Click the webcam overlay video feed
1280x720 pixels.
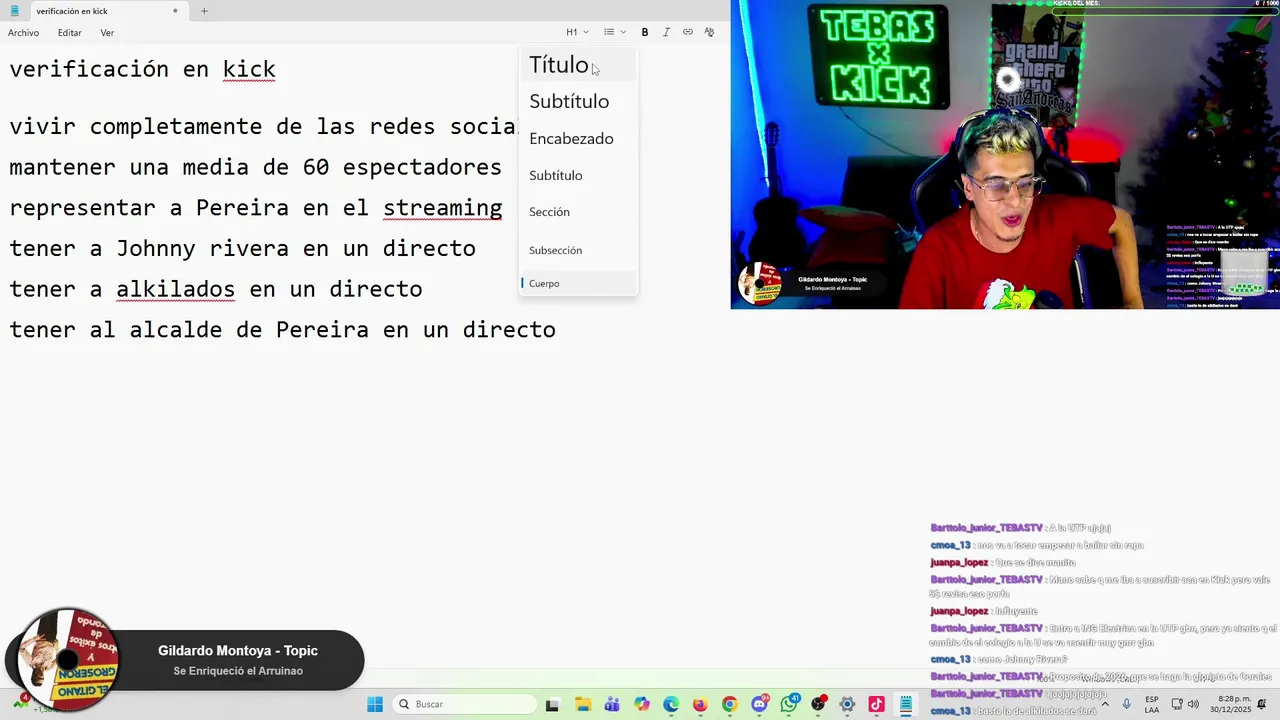point(1005,155)
